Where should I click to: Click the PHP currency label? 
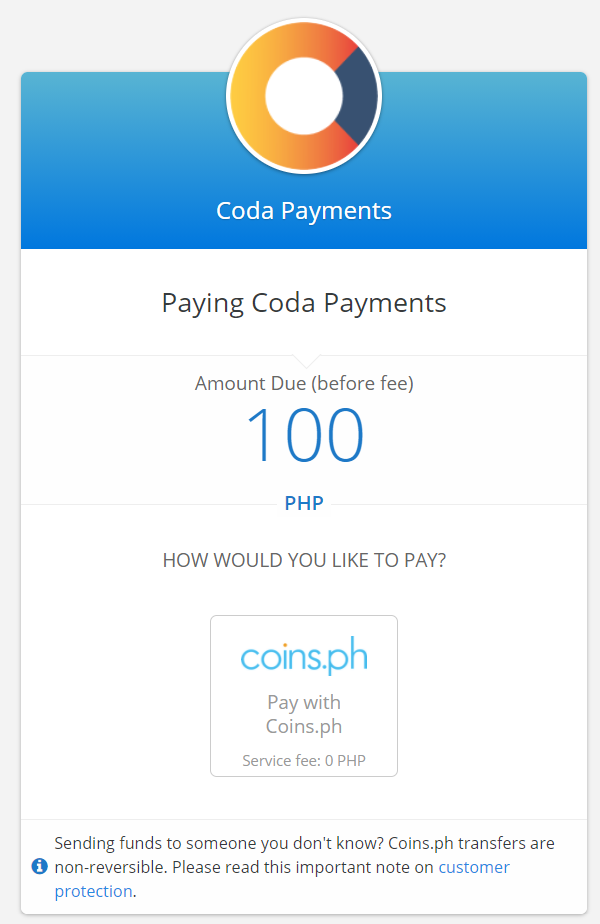(x=304, y=503)
